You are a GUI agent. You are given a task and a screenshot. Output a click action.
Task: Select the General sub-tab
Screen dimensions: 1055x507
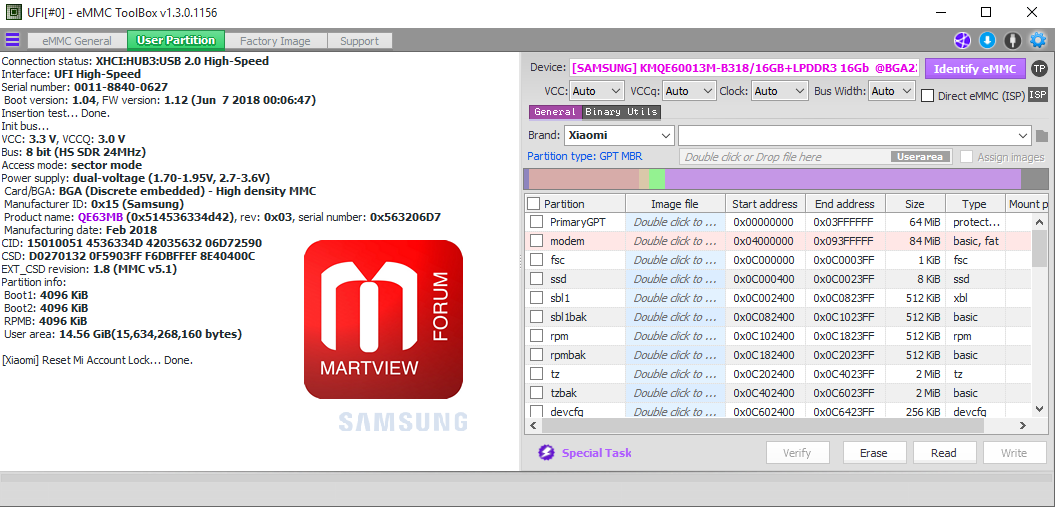click(555, 112)
